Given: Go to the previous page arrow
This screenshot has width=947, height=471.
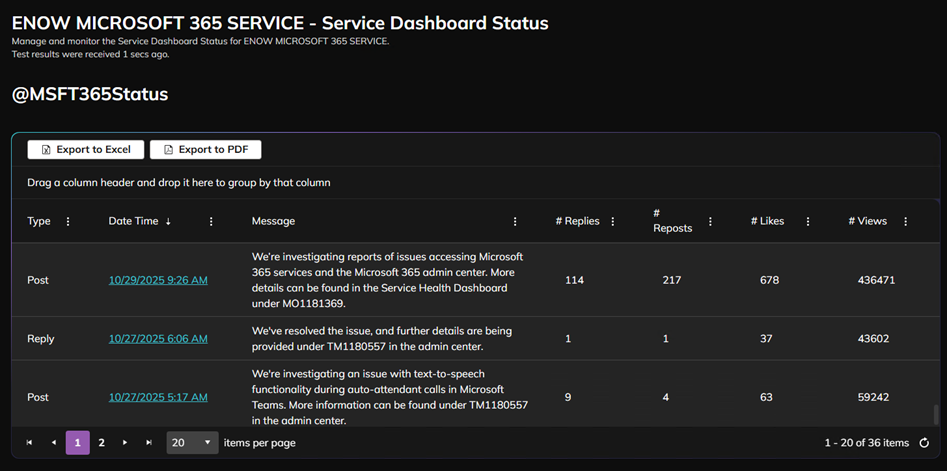Looking at the screenshot, I should [54, 443].
